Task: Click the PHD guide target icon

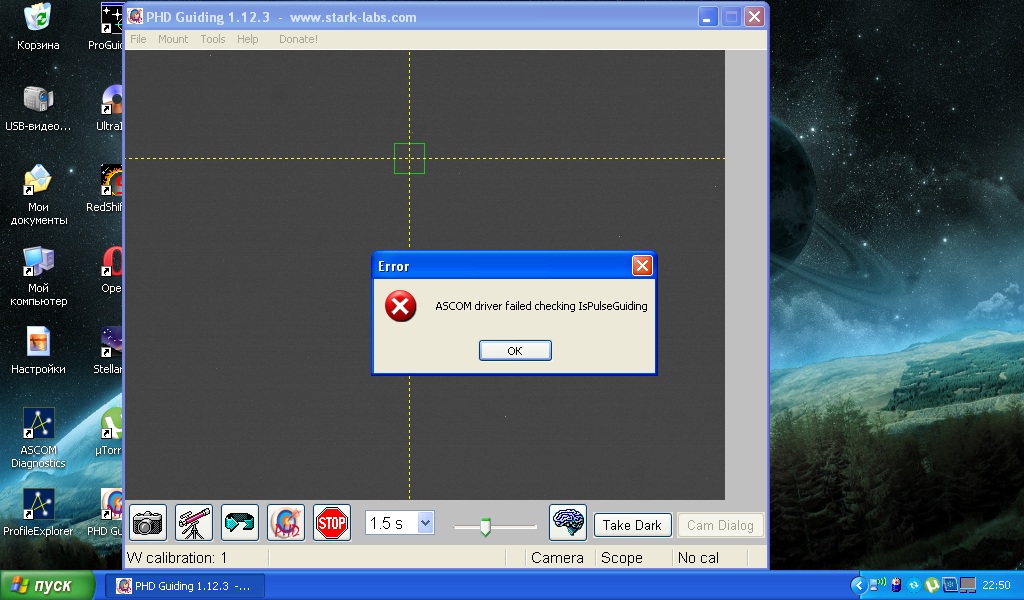Action: click(286, 523)
